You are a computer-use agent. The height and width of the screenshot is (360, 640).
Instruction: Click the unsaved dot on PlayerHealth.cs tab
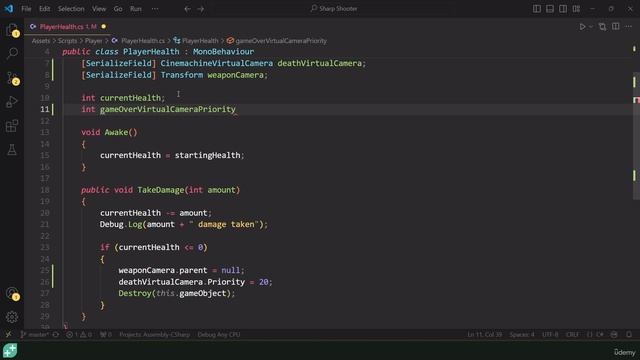pyautogui.click(x=104, y=27)
